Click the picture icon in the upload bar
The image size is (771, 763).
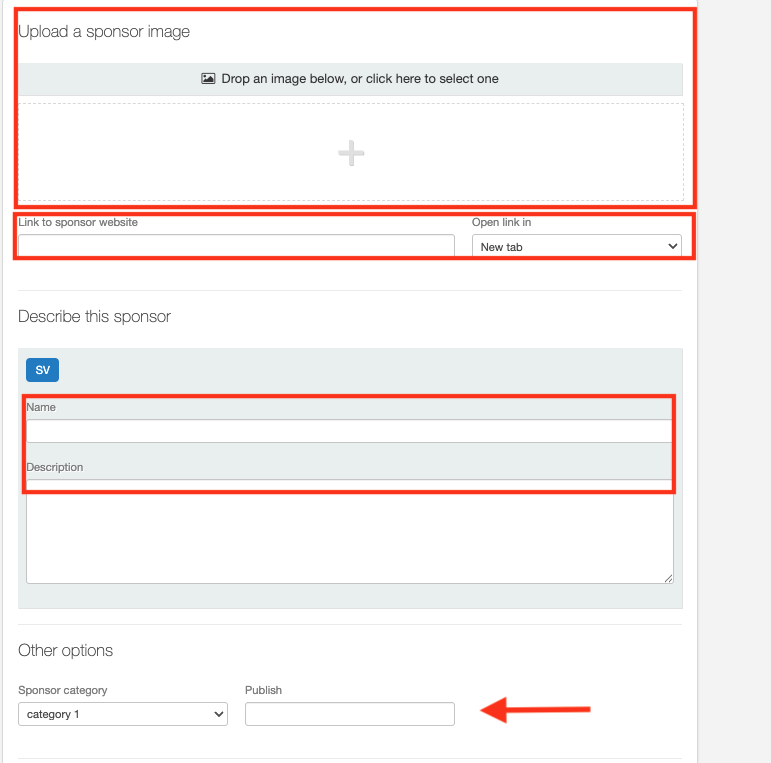[x=208, y=79]
